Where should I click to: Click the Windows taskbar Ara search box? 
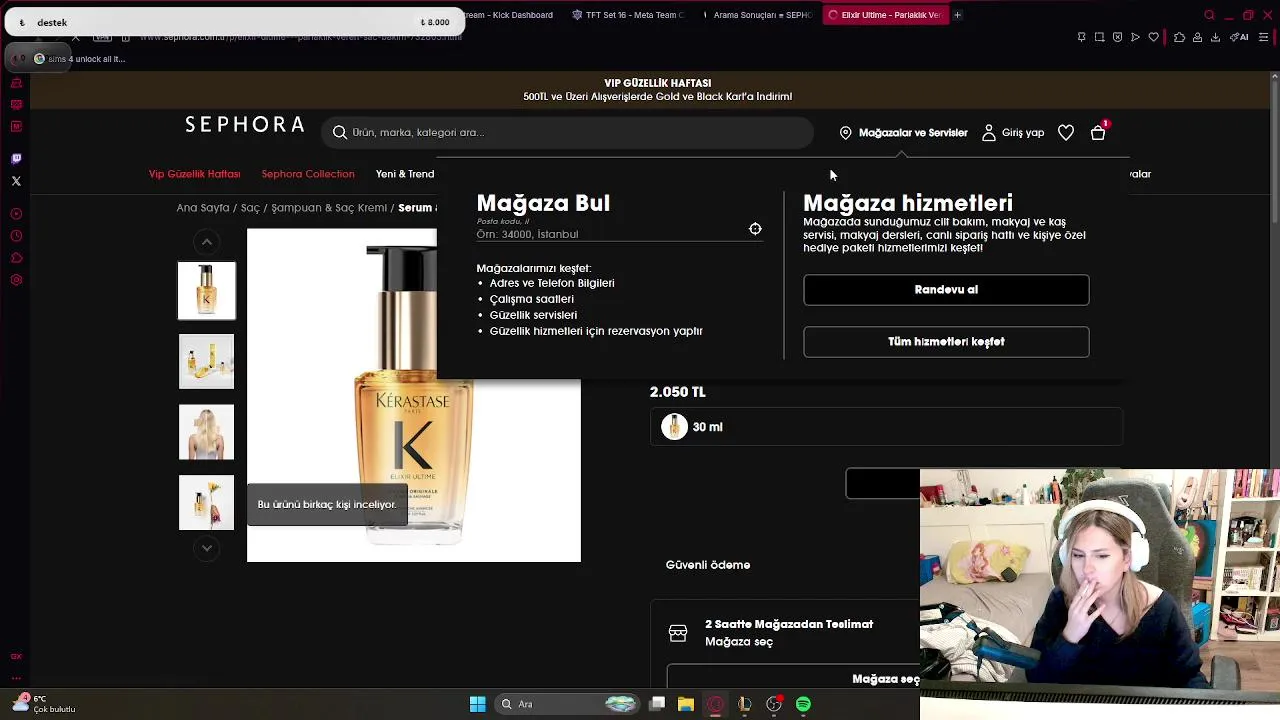[567, 704]
